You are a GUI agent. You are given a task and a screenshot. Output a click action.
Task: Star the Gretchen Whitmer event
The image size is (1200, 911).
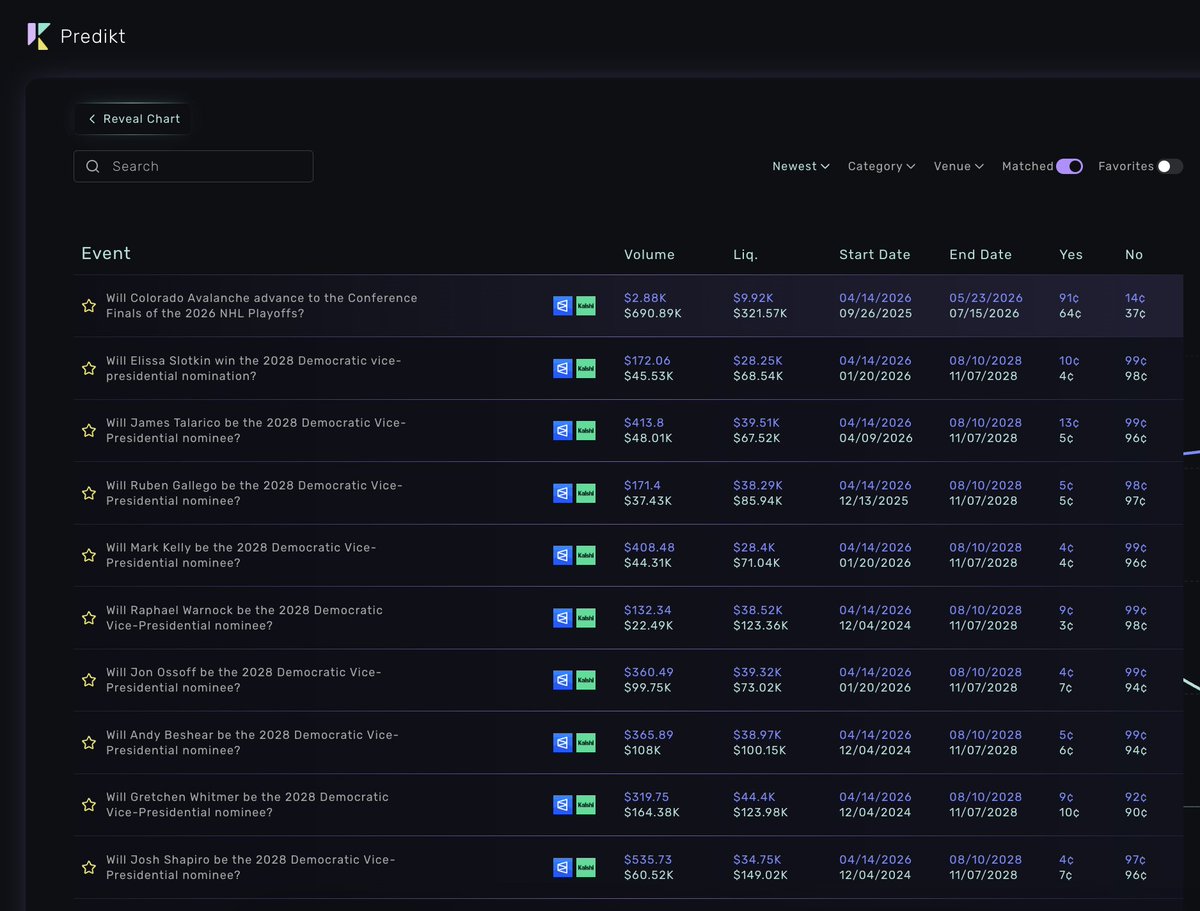click(89, 805)
